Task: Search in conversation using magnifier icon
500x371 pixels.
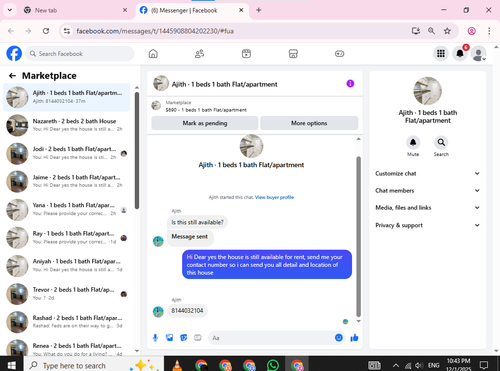Action: pos(441,143)
